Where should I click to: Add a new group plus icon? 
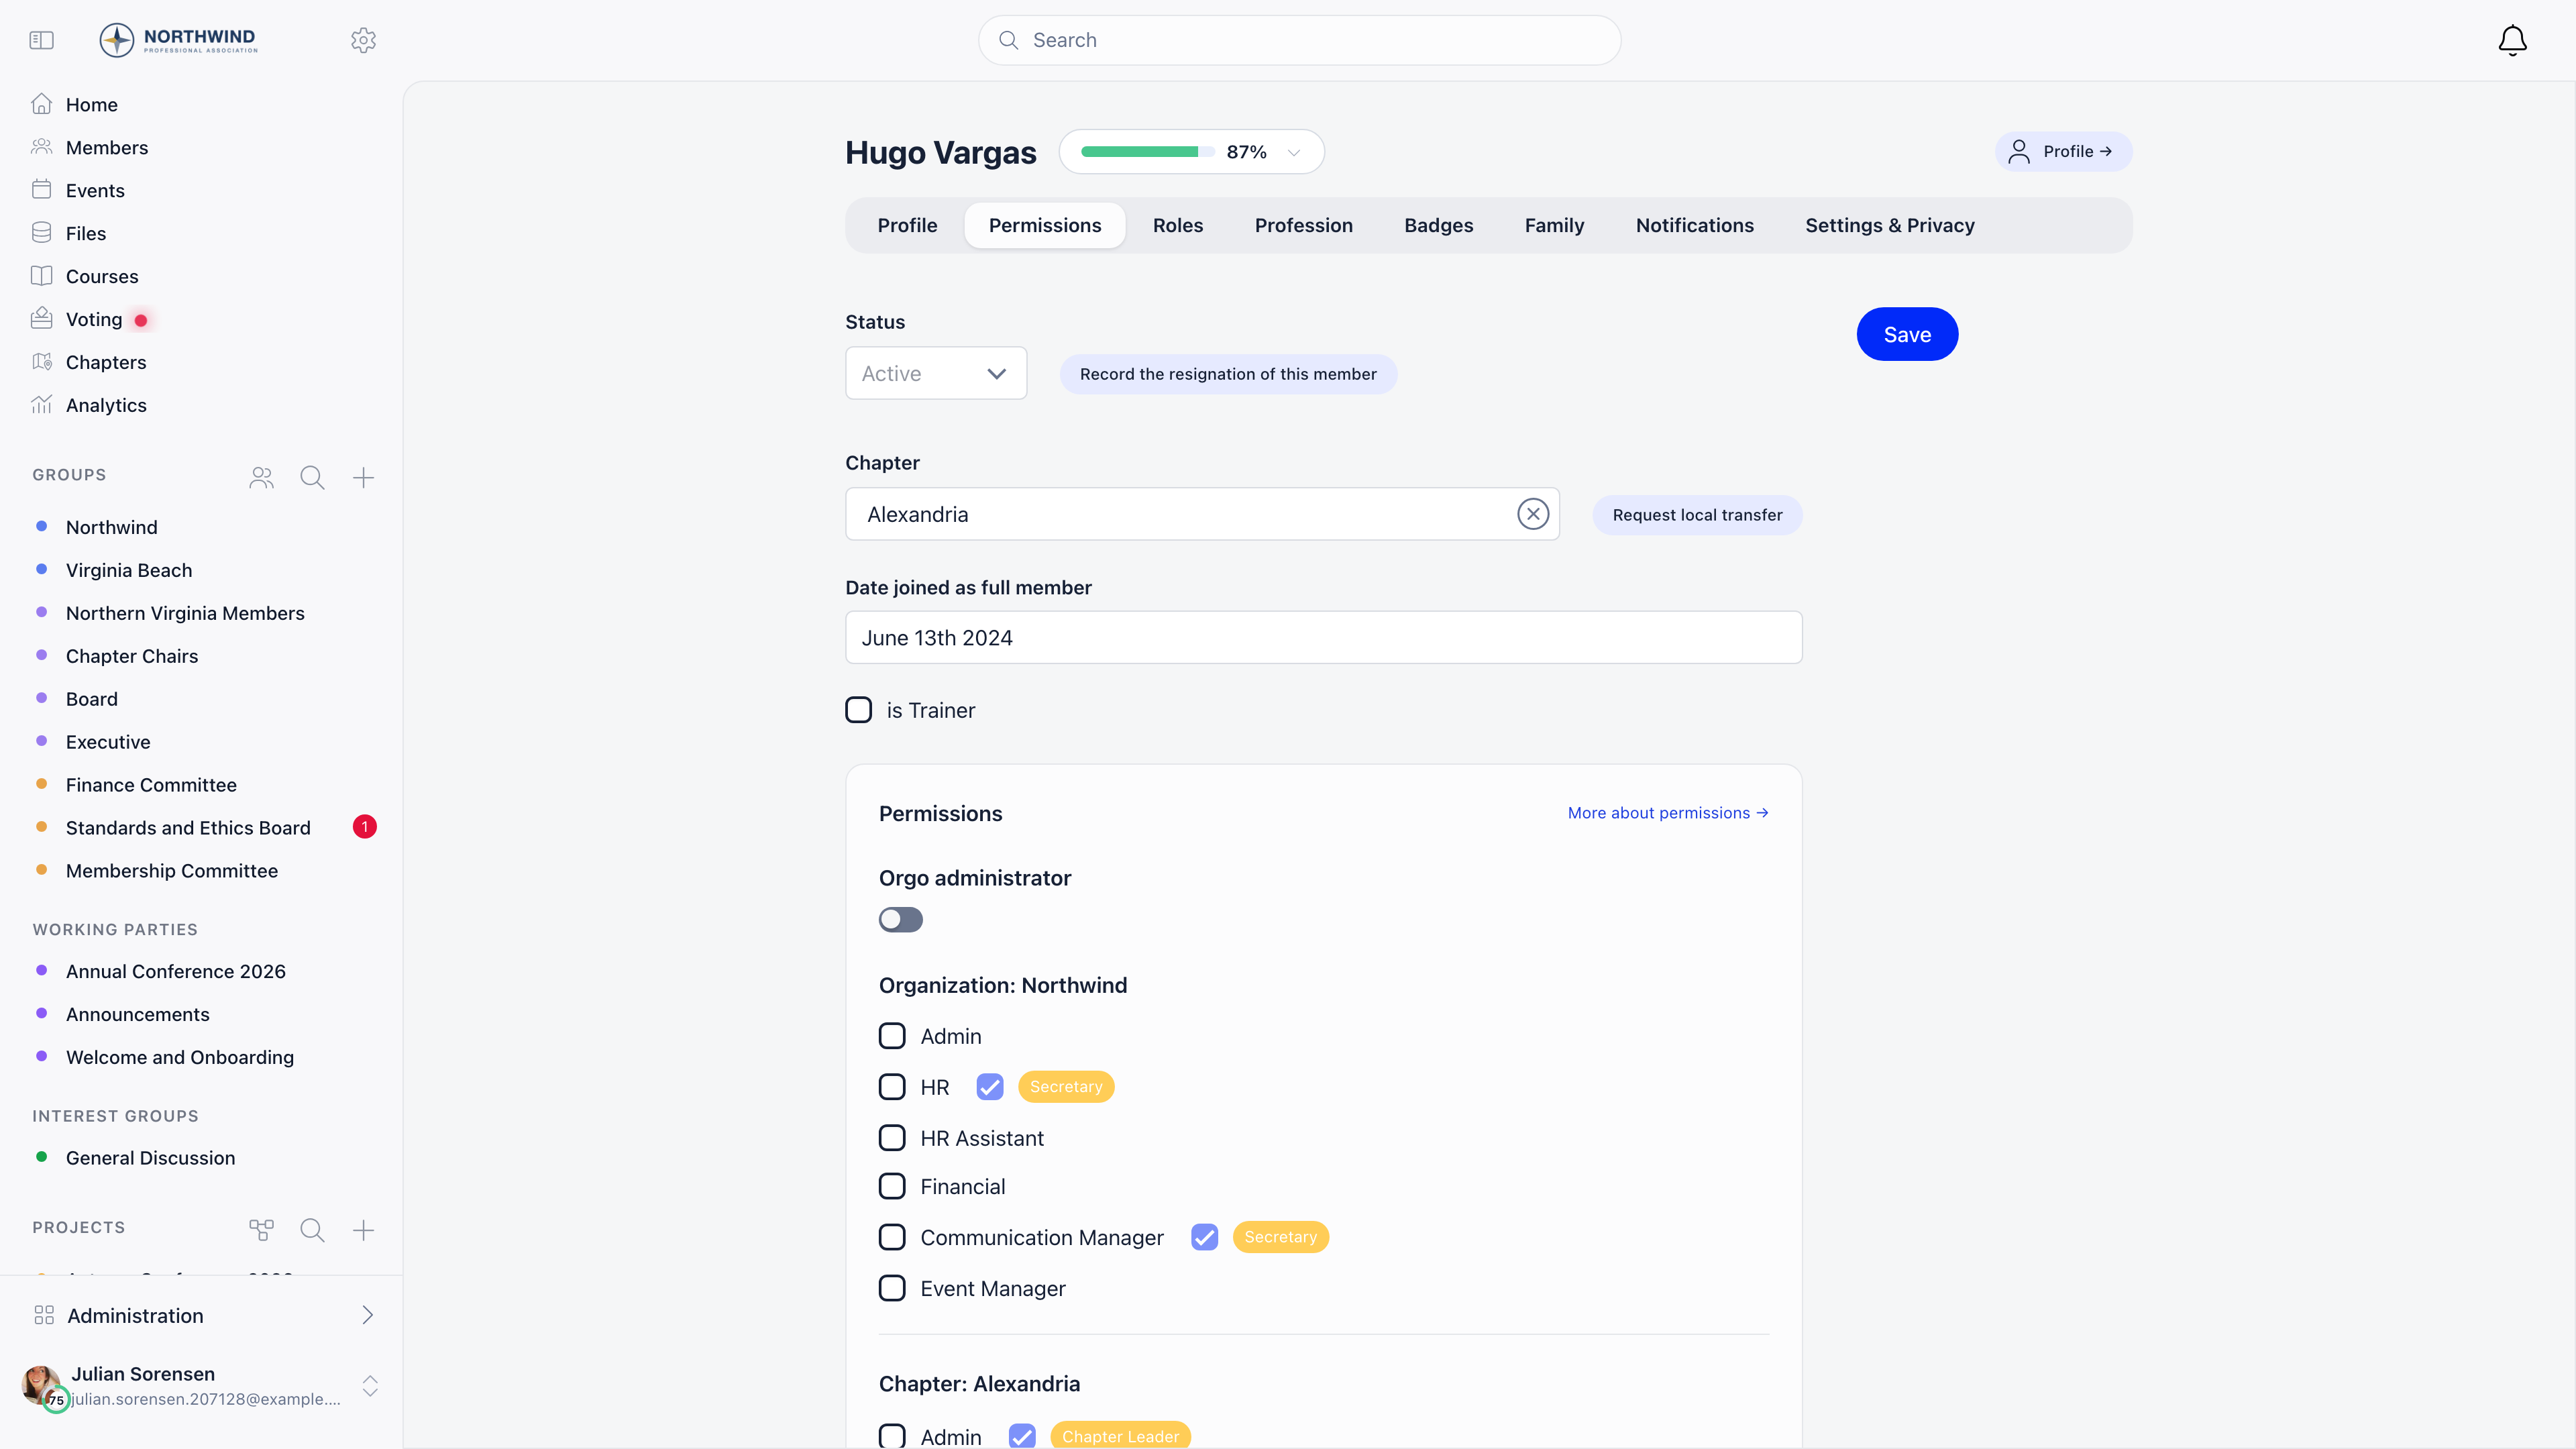point(363,477)
